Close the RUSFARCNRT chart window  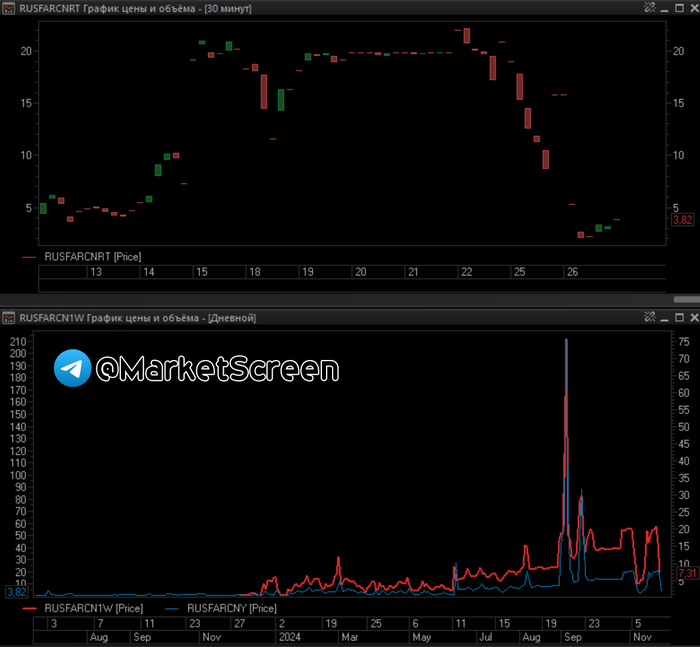(694, 8)
